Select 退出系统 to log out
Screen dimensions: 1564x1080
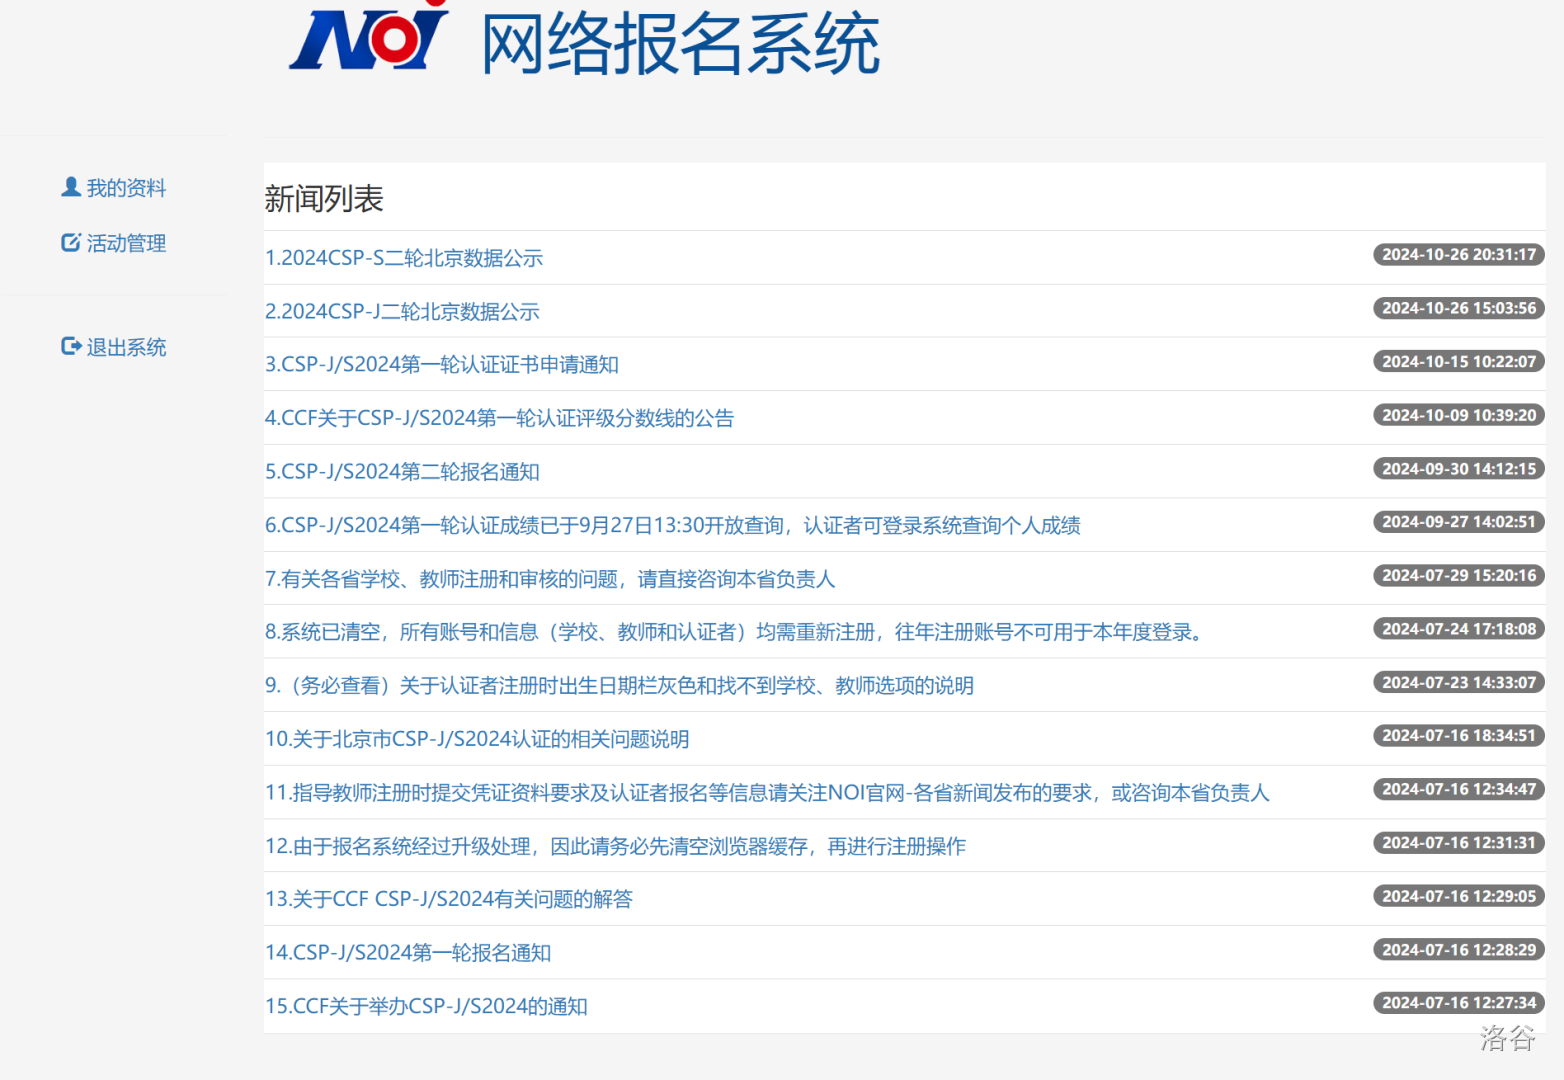pyautogui.click(x=126, y=347)
